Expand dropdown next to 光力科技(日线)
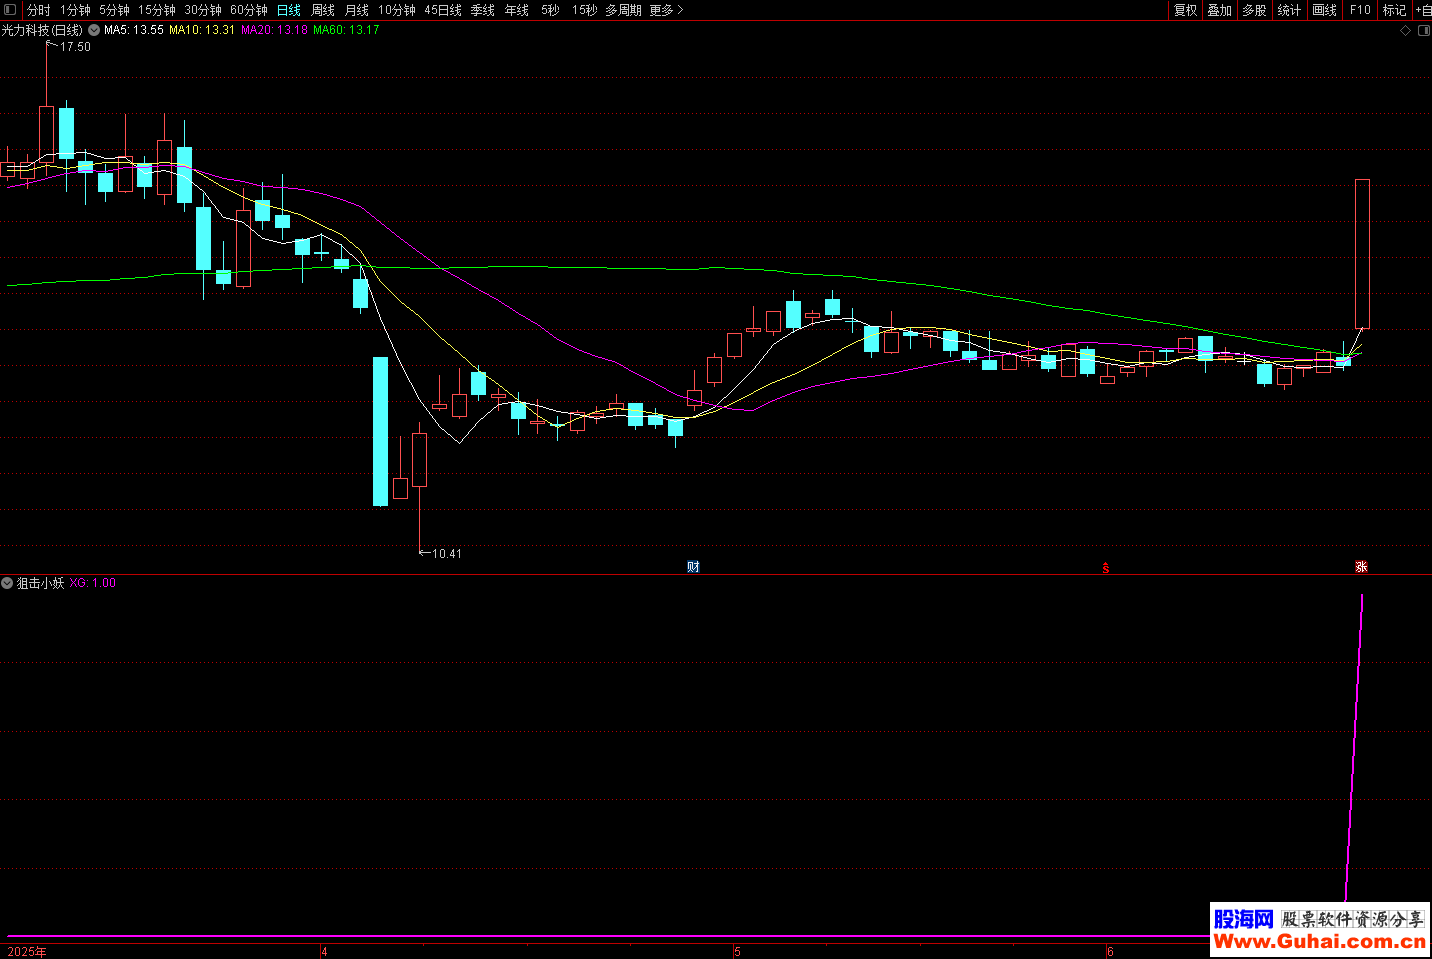 click(x=94, y=30)
